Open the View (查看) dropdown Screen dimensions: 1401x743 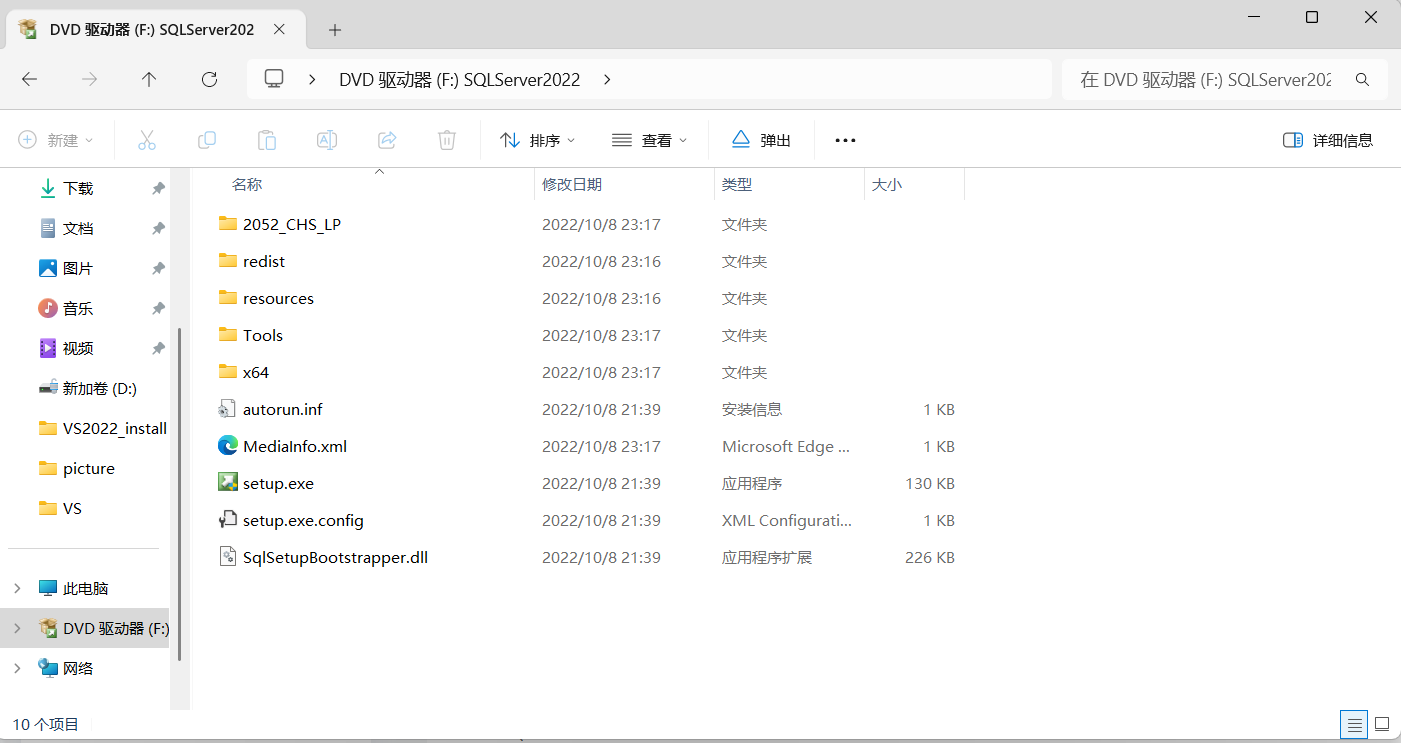pyautogui.click(x=650, y=140)
